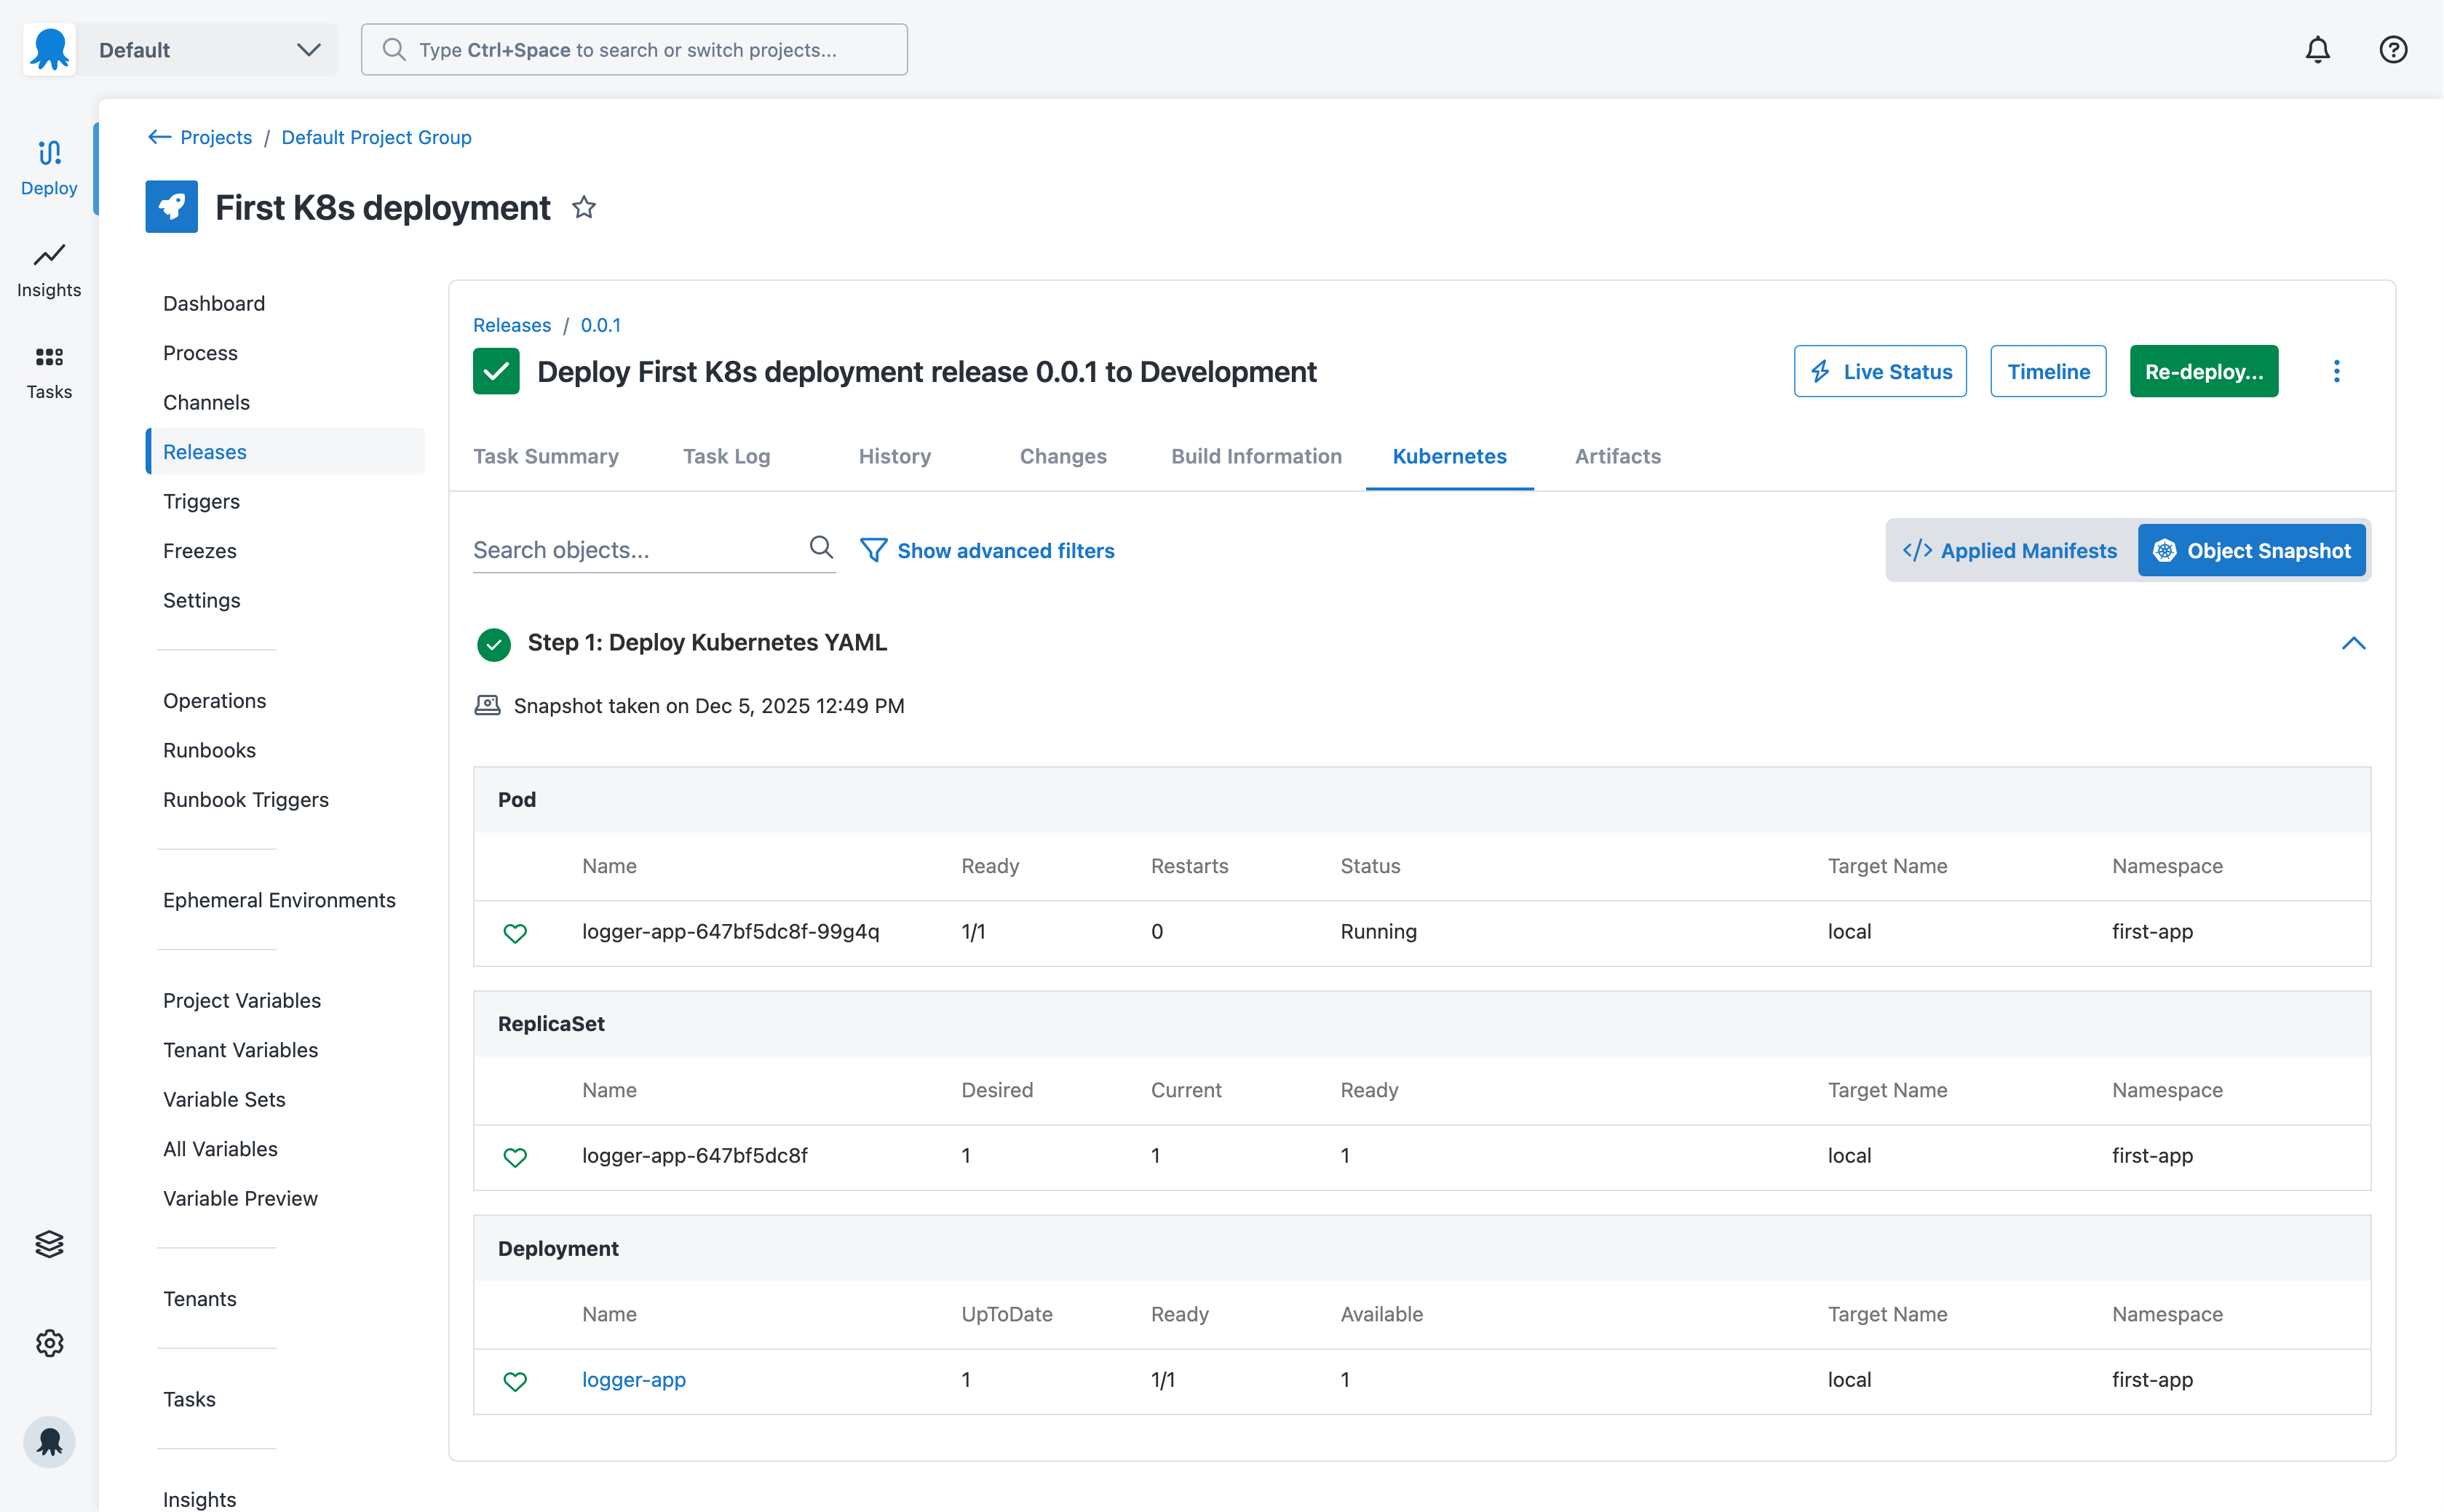Open the Releases breadcrumb link
The width and height of the screenshot is (2444, 1512).
[x=512, y=325]
